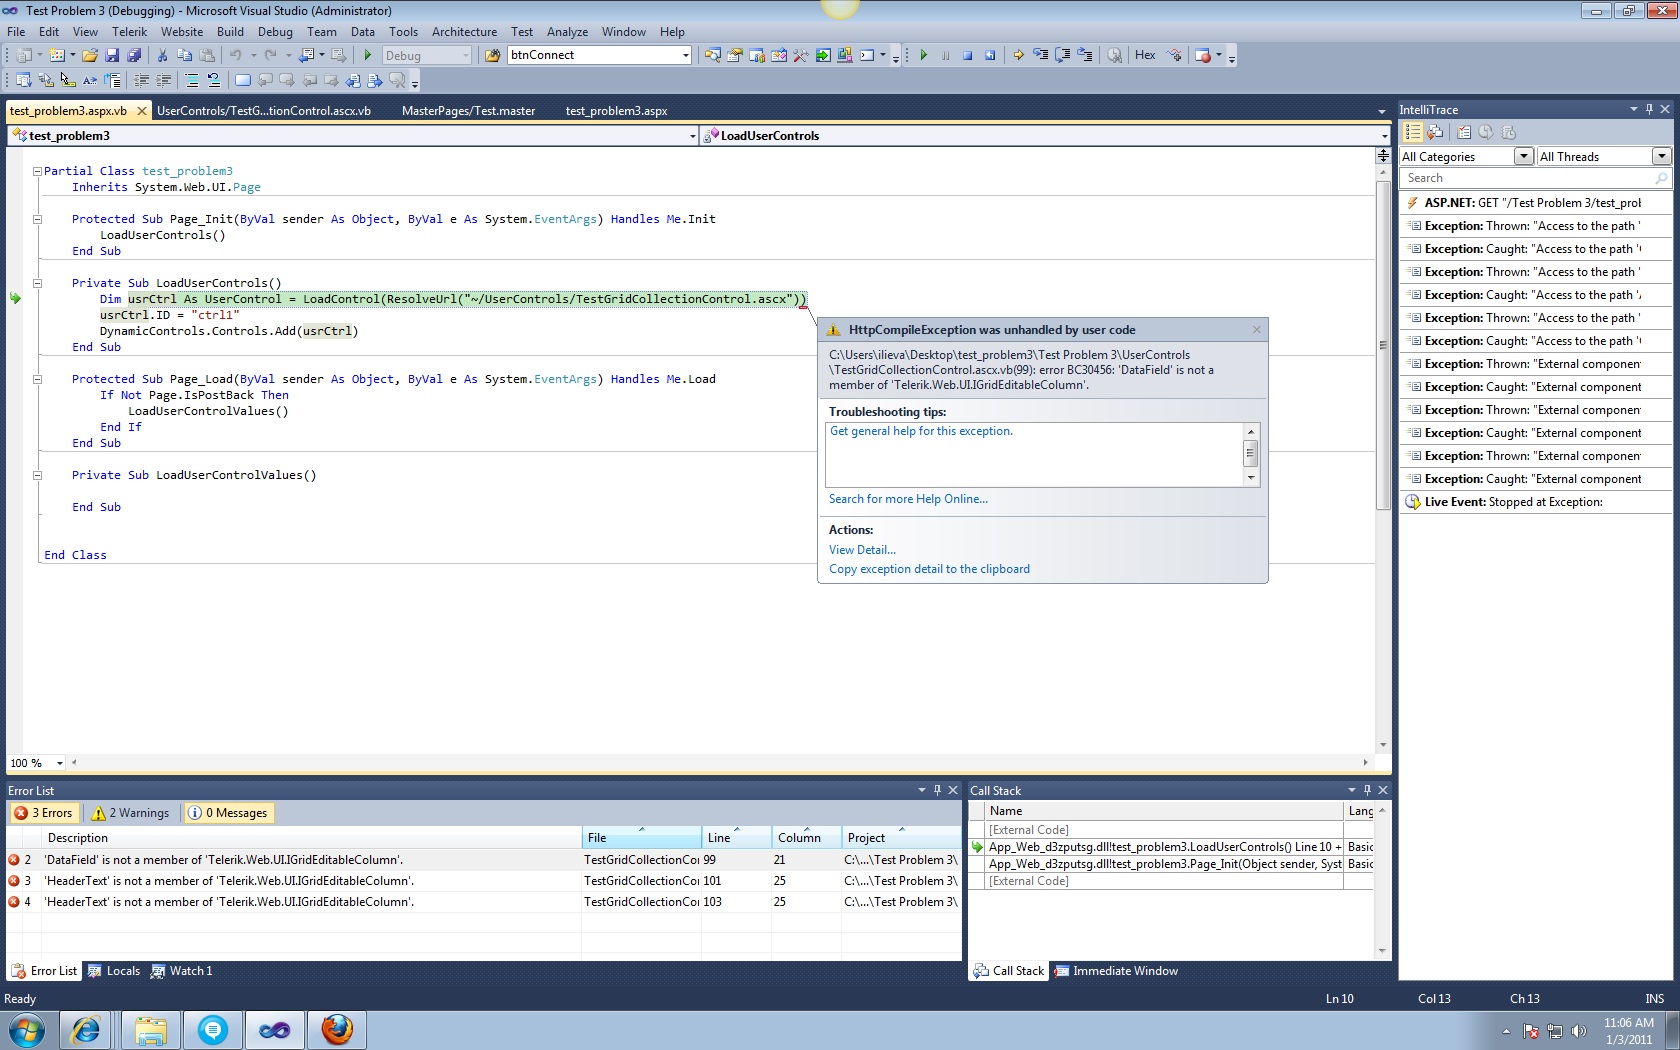Click the Undo arrow icon
This screenshot has width=1680, height=1050.
pyautogui.click(x=235, y=56)
